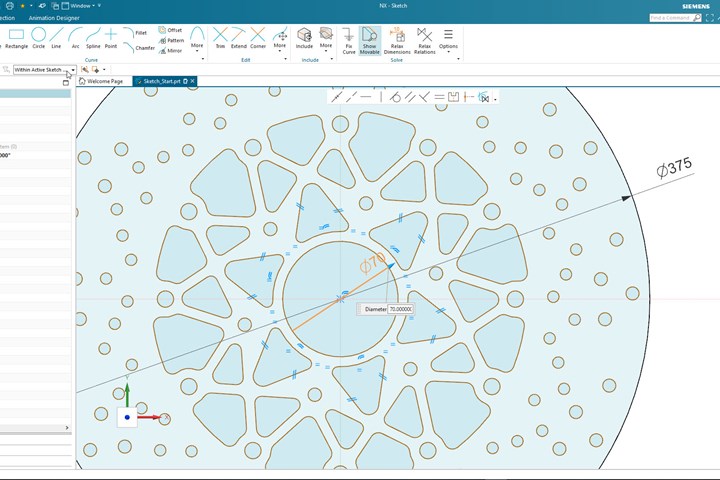Apply the perpendicular relation
The width and height of the screenshot is (720, 480).
pos(424,97)
